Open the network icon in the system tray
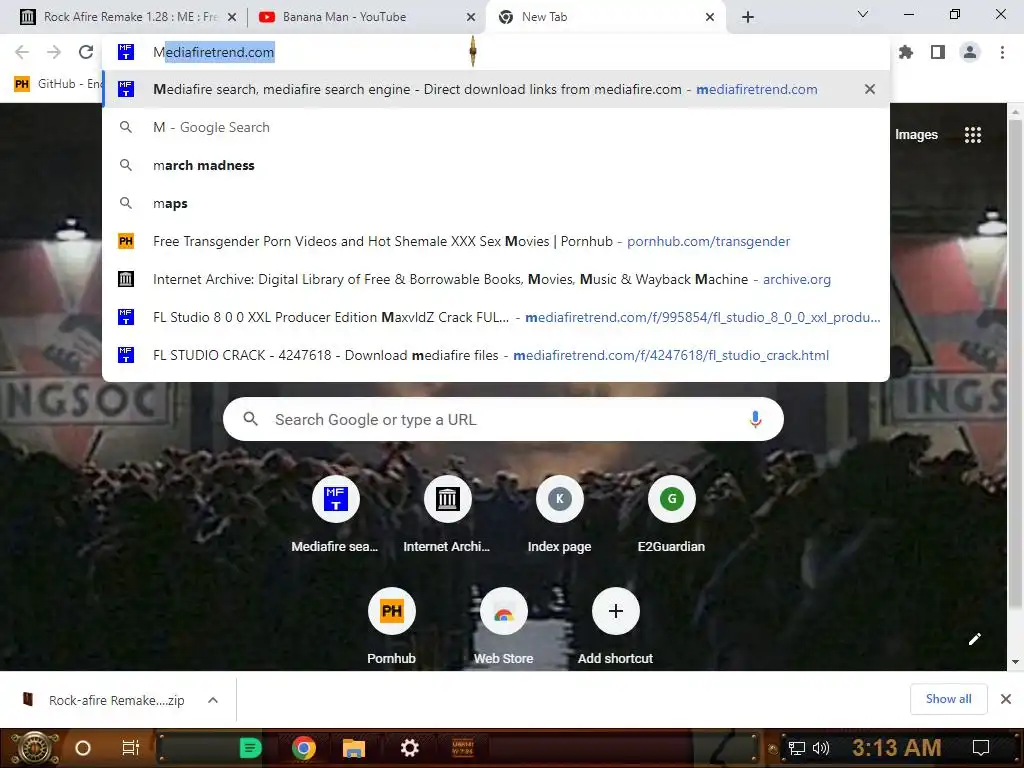The image size is (1024, 768). (x=797, y=748)
